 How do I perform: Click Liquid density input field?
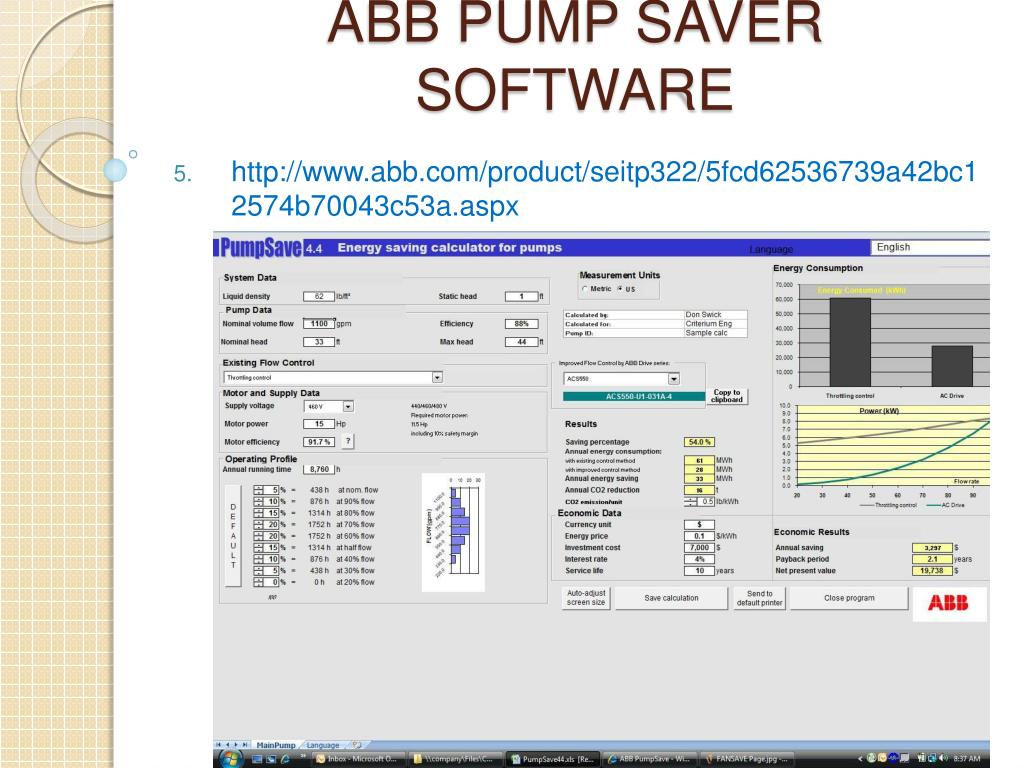(x=319, y=296)
